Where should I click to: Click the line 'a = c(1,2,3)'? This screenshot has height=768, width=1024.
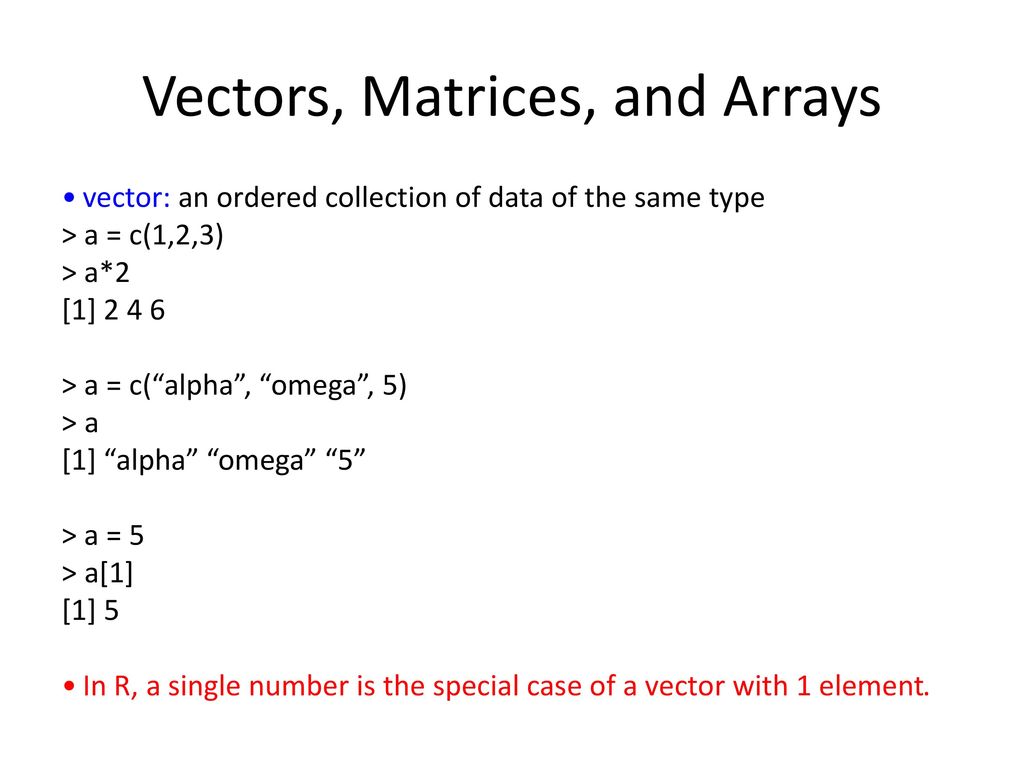click(142, 235)
